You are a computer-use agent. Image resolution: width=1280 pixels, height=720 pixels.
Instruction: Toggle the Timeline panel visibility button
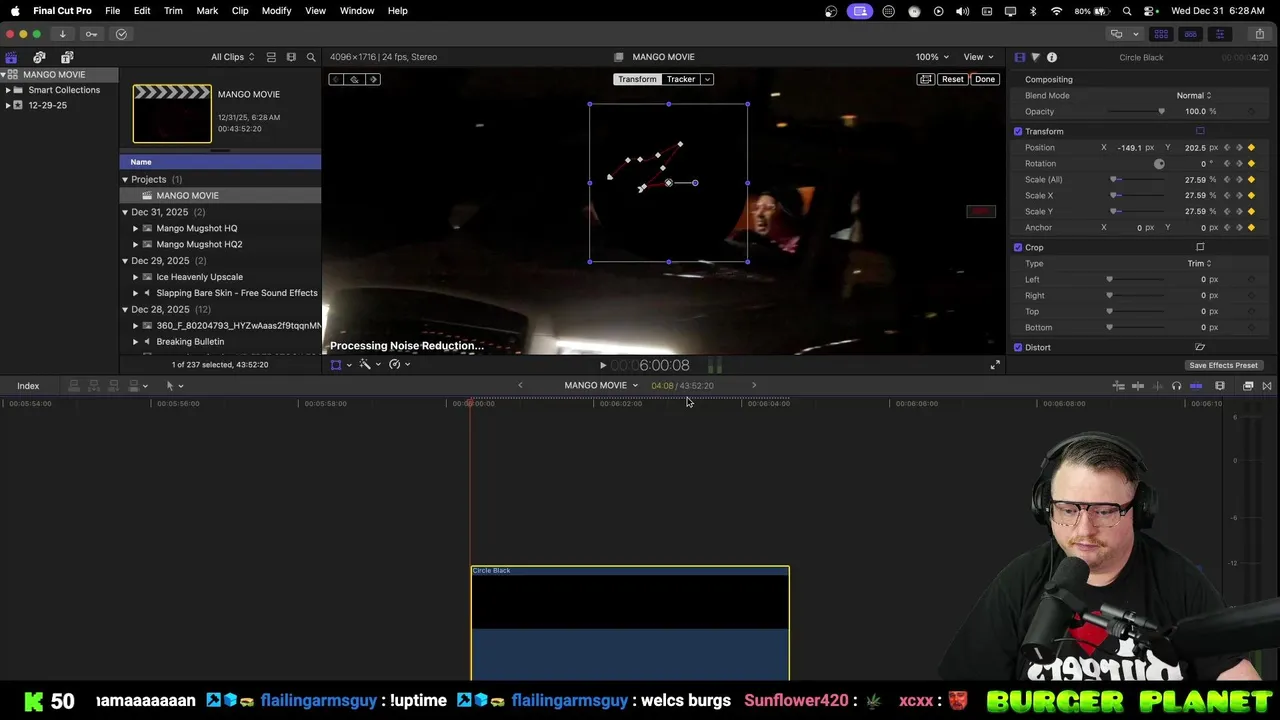tap(1190, 34)
